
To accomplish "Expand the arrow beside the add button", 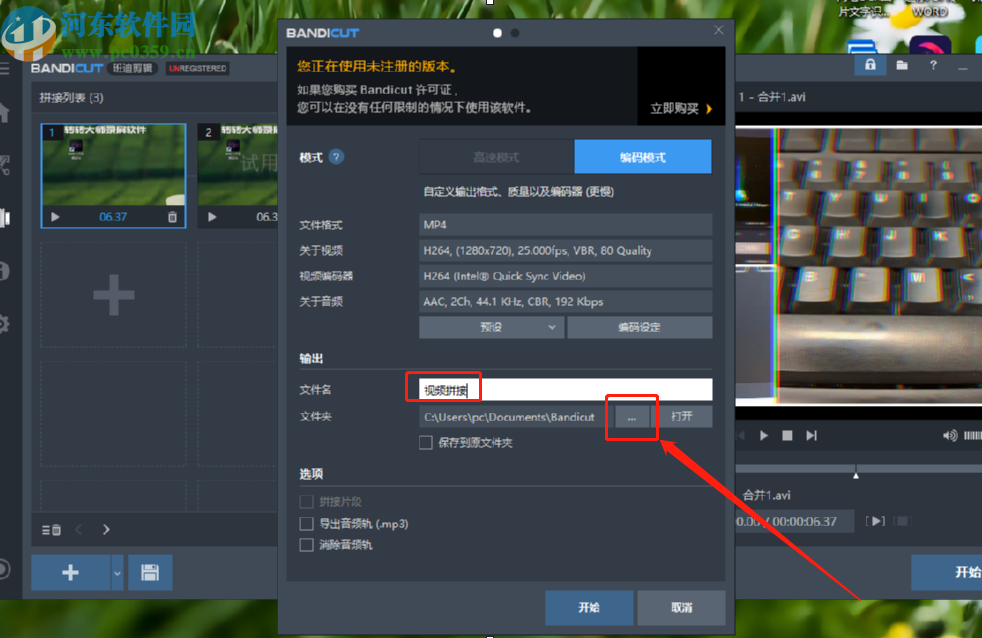I will (117, 572).
